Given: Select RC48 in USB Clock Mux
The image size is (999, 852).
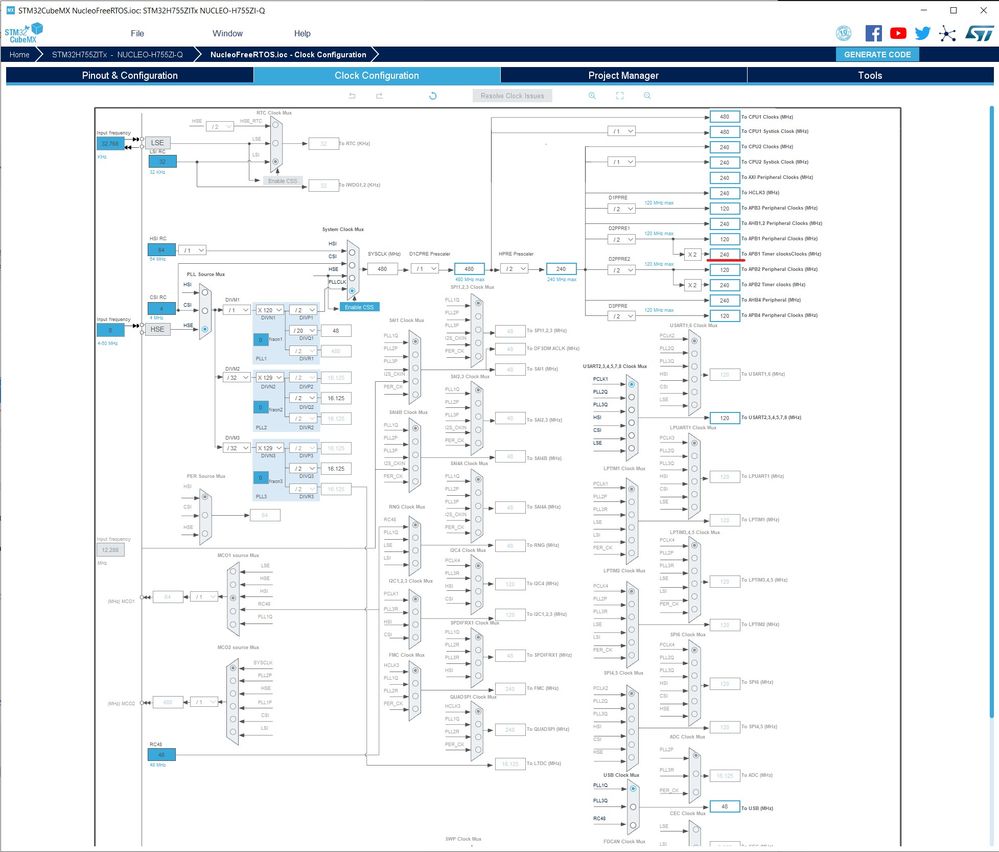Looking at the screenshot, I should pyautogui.click(x=633, y=825).
